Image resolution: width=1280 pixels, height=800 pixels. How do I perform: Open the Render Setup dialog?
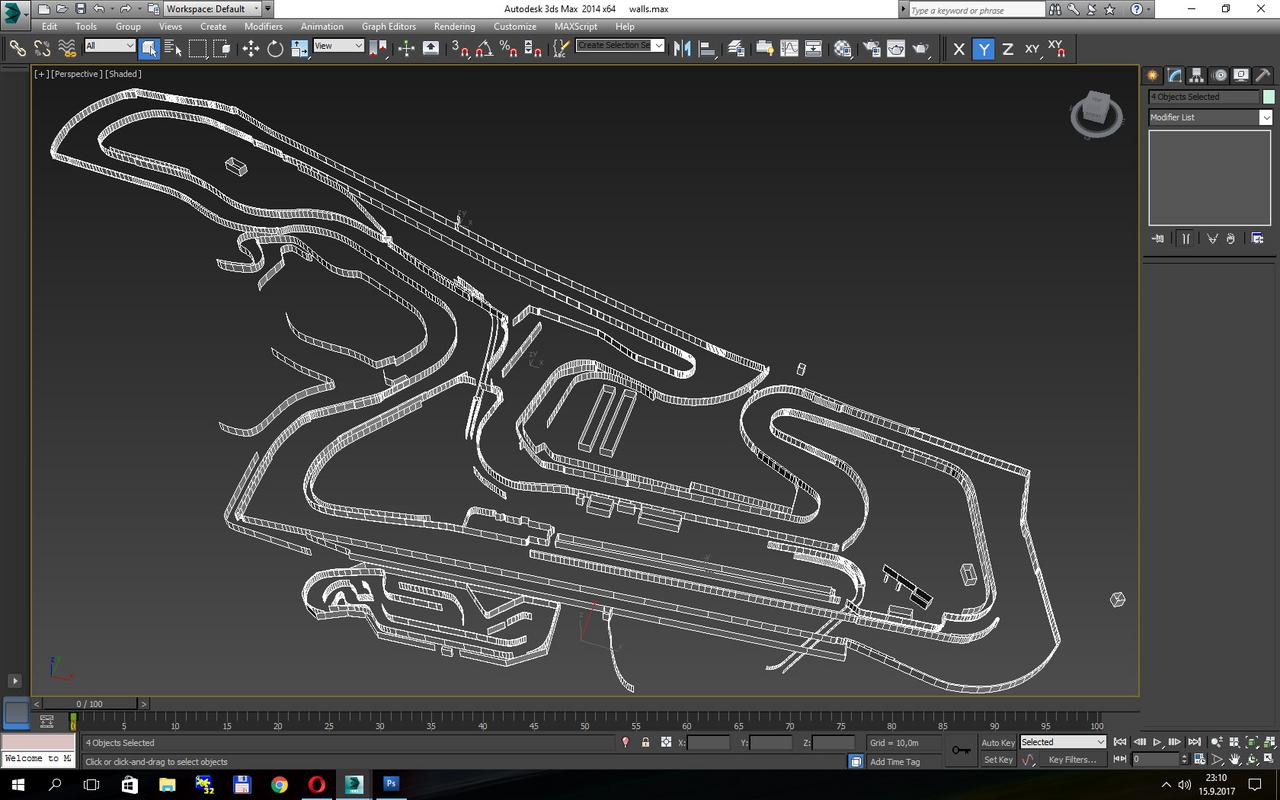tap(870, 47)
